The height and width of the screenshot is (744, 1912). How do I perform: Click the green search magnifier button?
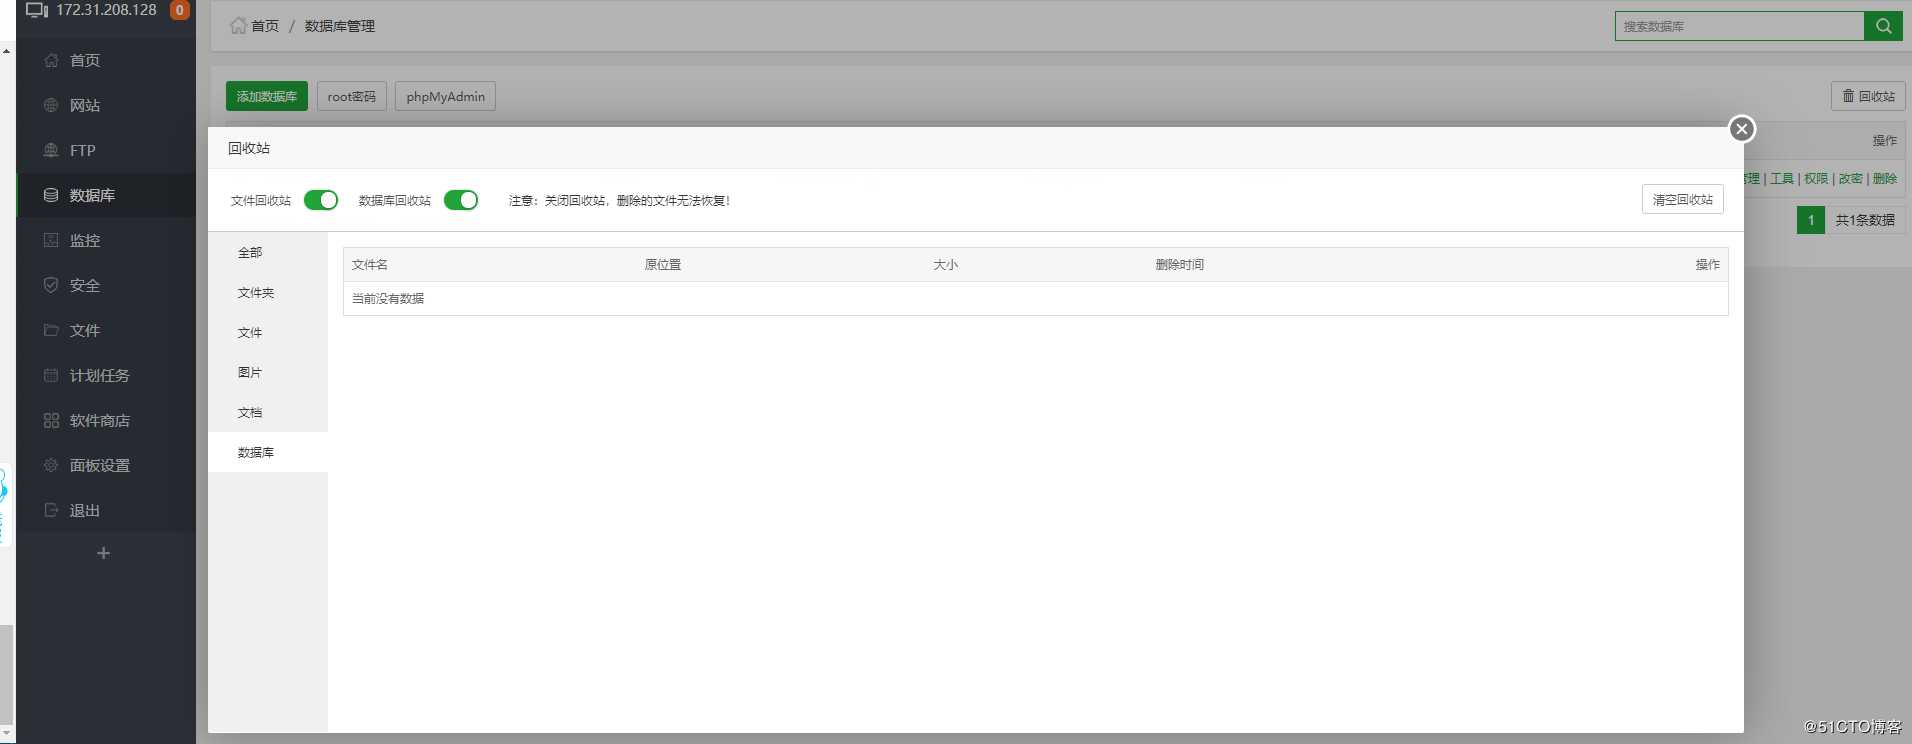pyautogui.click(x=1883, y=26)
